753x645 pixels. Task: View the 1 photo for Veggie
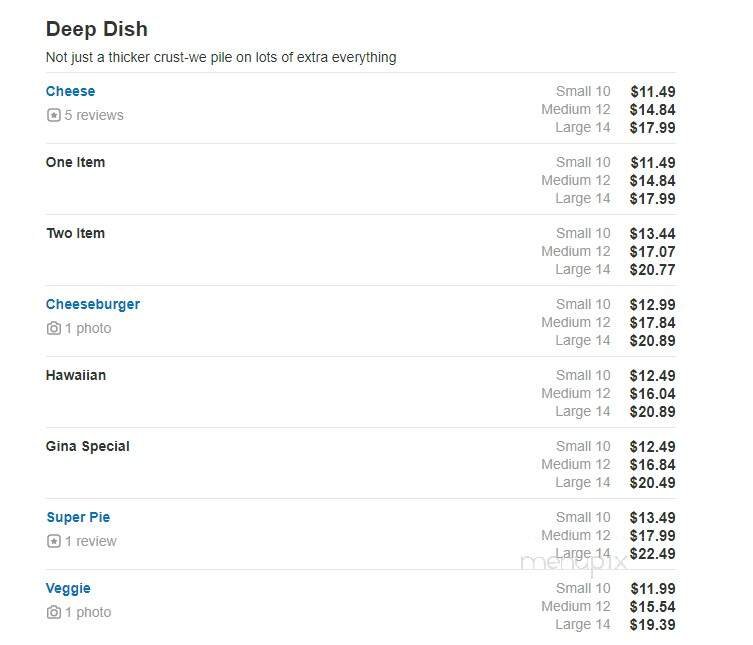[x=88, y=612]
